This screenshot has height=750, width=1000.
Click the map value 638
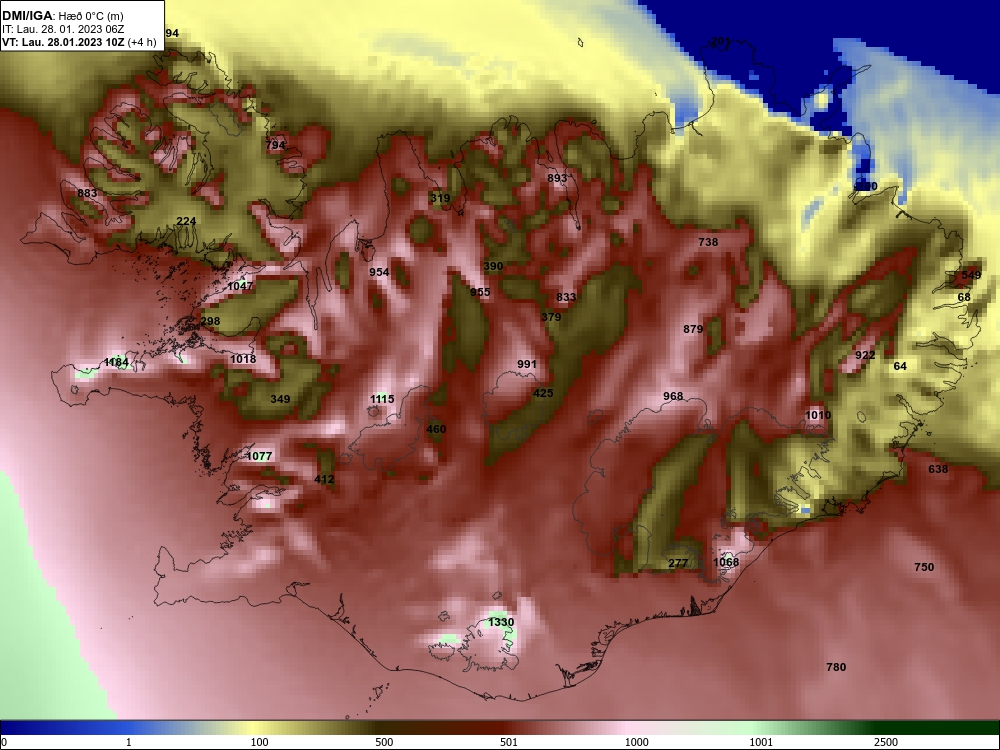(938, 469)
